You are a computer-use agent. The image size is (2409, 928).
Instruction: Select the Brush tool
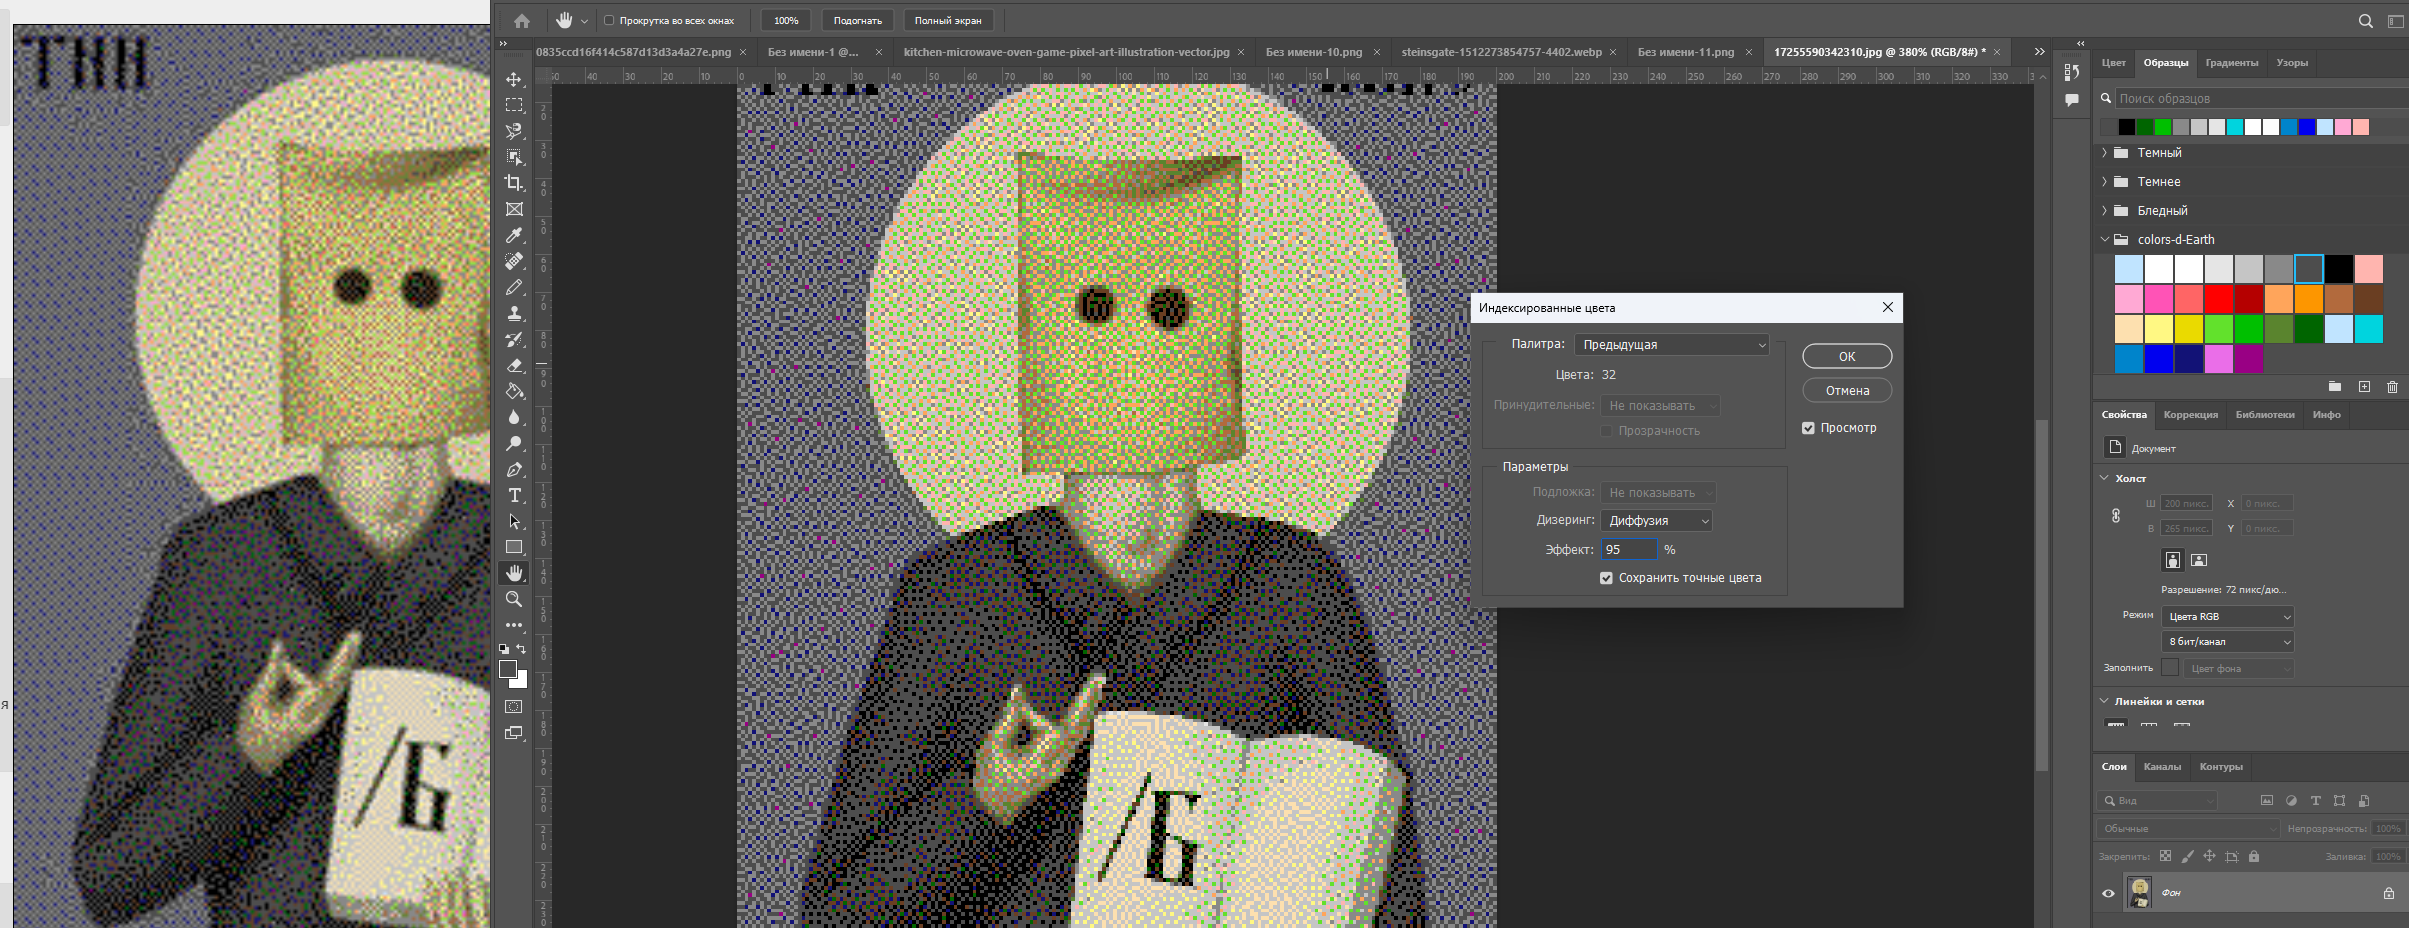[514, 287]
